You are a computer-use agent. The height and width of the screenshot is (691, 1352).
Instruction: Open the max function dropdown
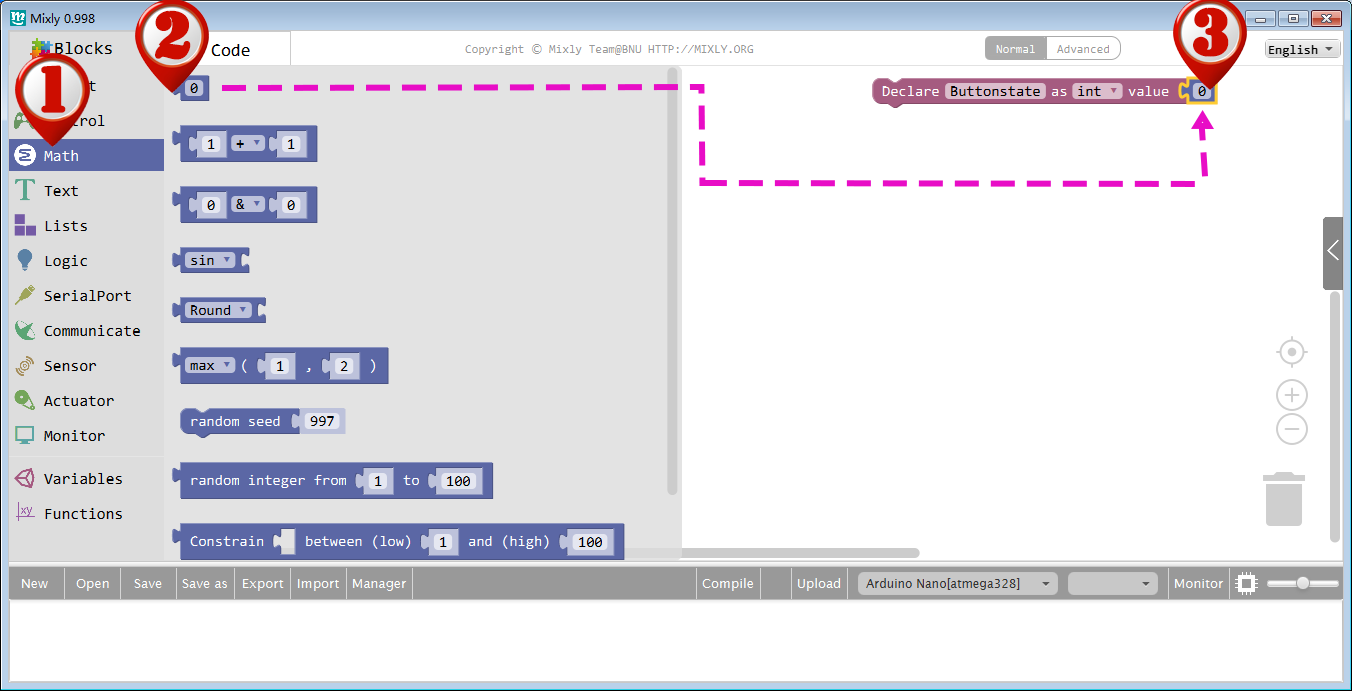(x=211, y=366)
